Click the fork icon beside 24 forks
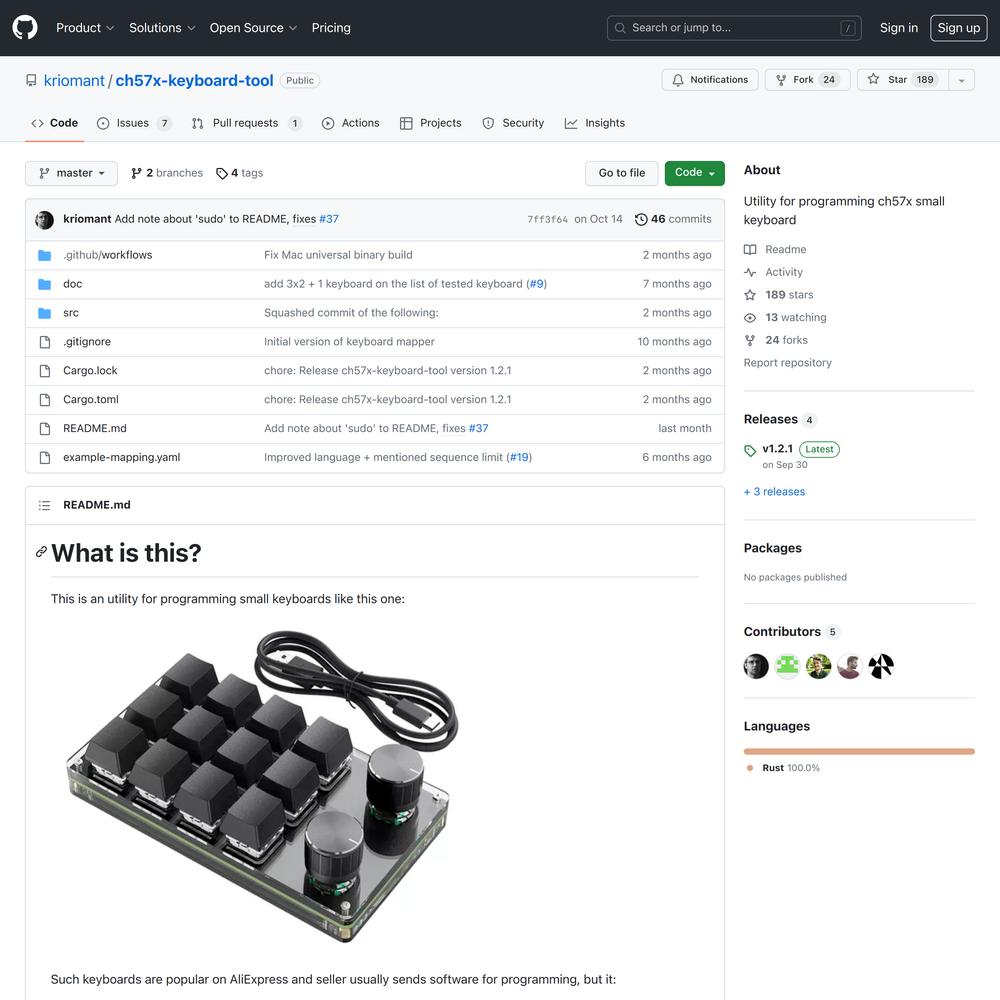Image resolution: width=1000 pixels, height=1000 pixels. [750, 340]
